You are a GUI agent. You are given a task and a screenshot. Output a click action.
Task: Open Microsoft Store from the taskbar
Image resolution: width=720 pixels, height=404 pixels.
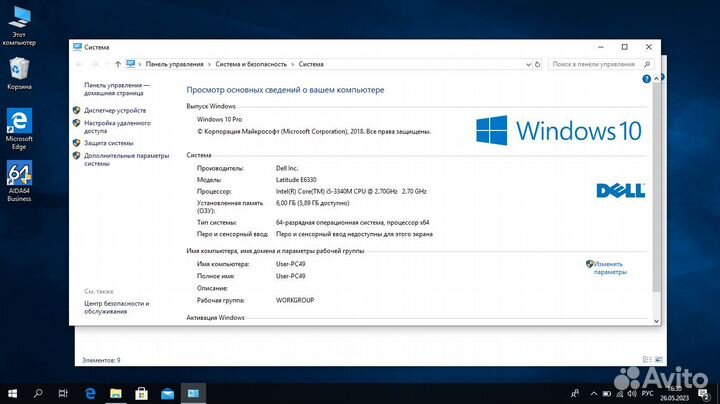tap(141, 393)
